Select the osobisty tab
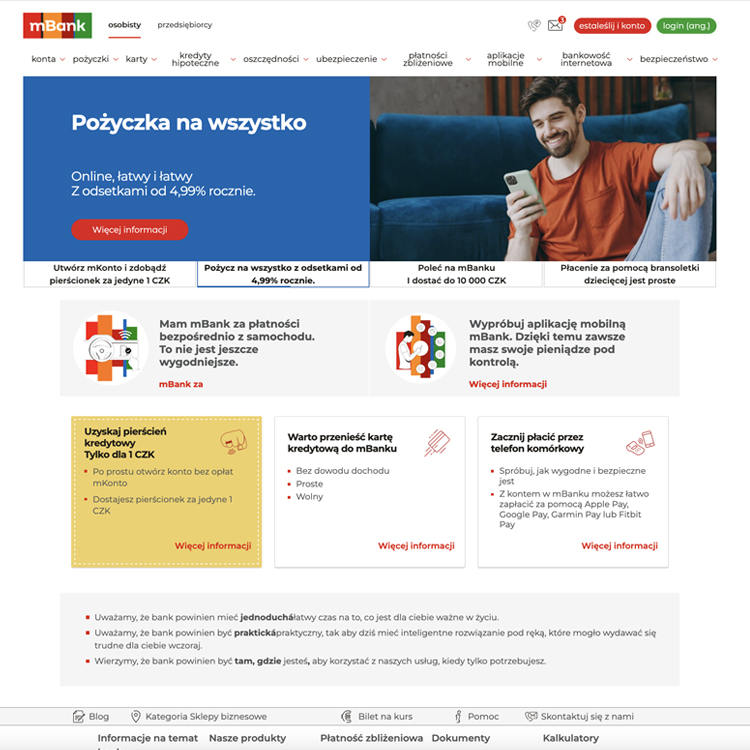Viewport: 750px width, 750px height. point(124,25)
